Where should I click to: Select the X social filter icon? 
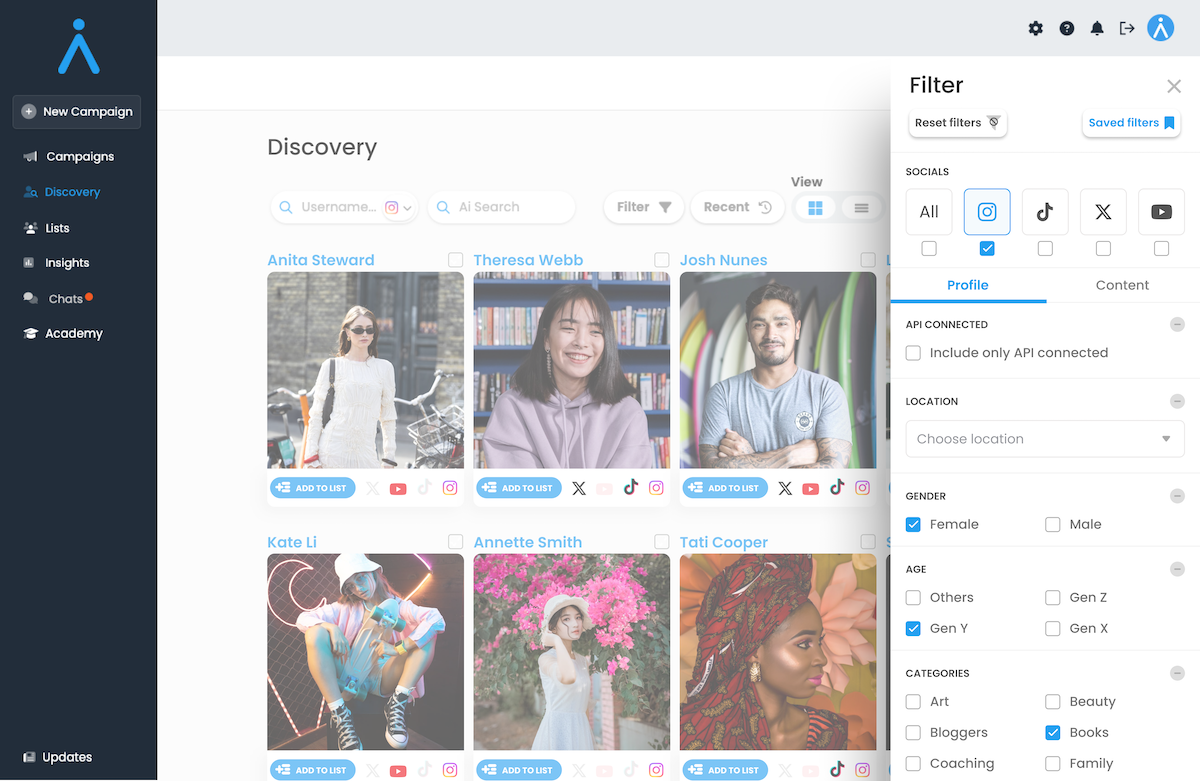point(1103,212)
